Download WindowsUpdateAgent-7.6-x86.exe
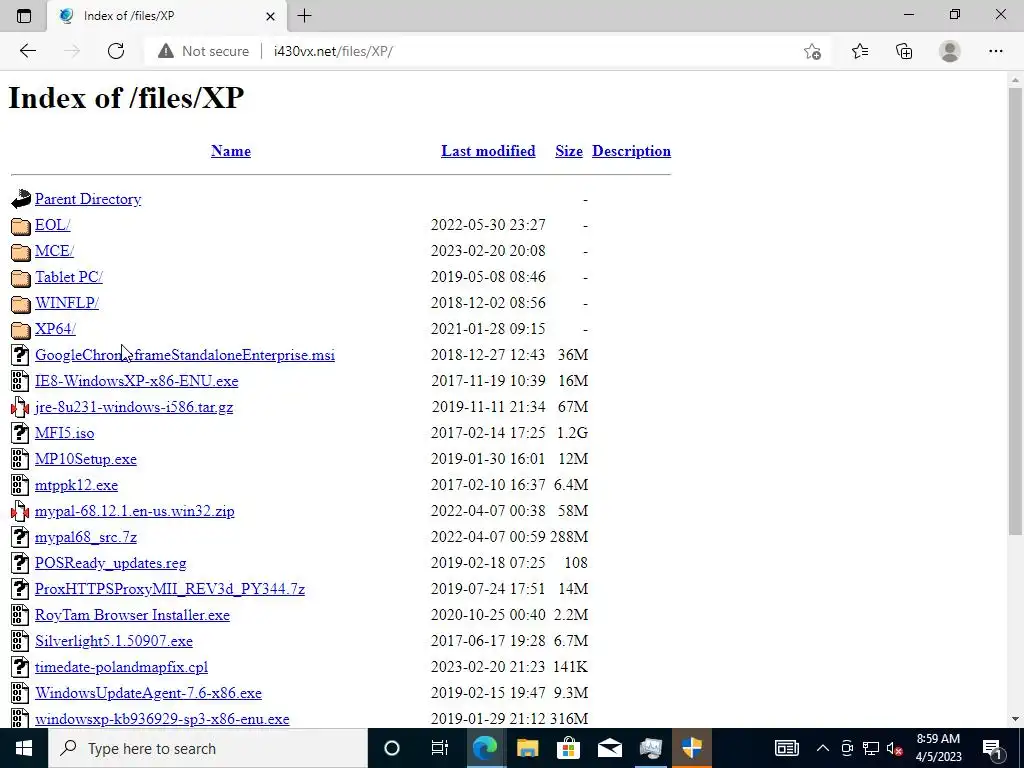This screenshot has width=1024, height=768. click(148, 693)
